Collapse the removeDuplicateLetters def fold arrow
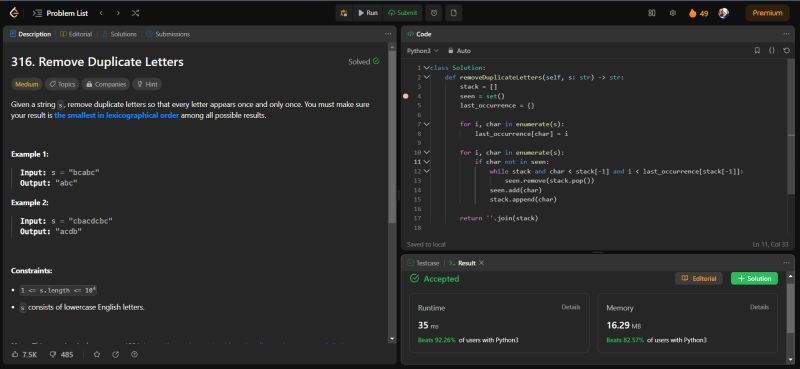 coord(426,77)
